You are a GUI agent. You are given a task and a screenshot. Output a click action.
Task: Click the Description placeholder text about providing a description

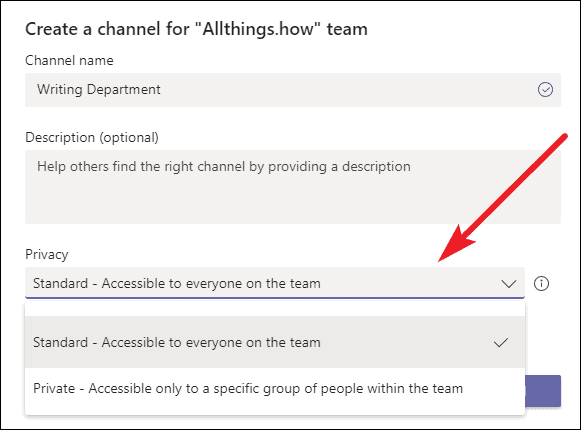coord(224,166)
